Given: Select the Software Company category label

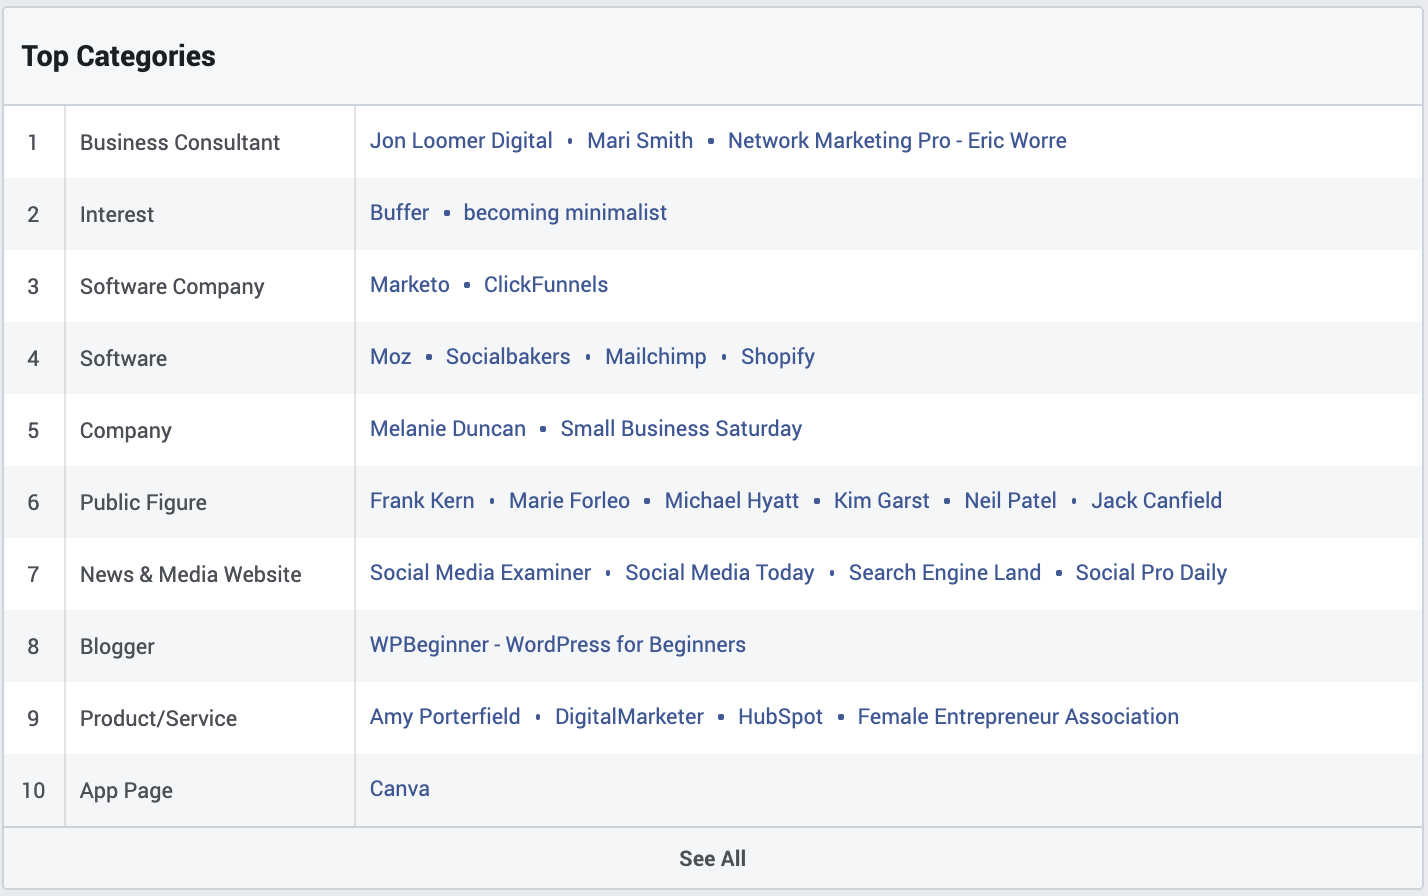Looking at the screenshot, I should click(x=172, y=287).
